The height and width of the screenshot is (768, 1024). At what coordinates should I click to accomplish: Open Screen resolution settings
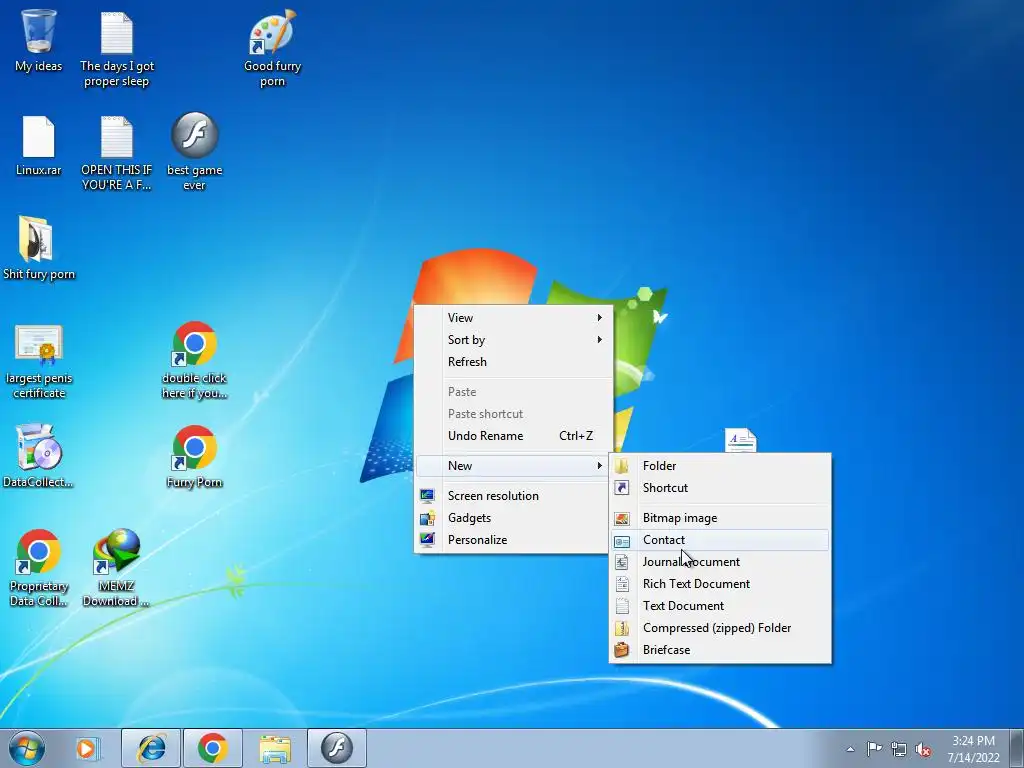[513, 496]
